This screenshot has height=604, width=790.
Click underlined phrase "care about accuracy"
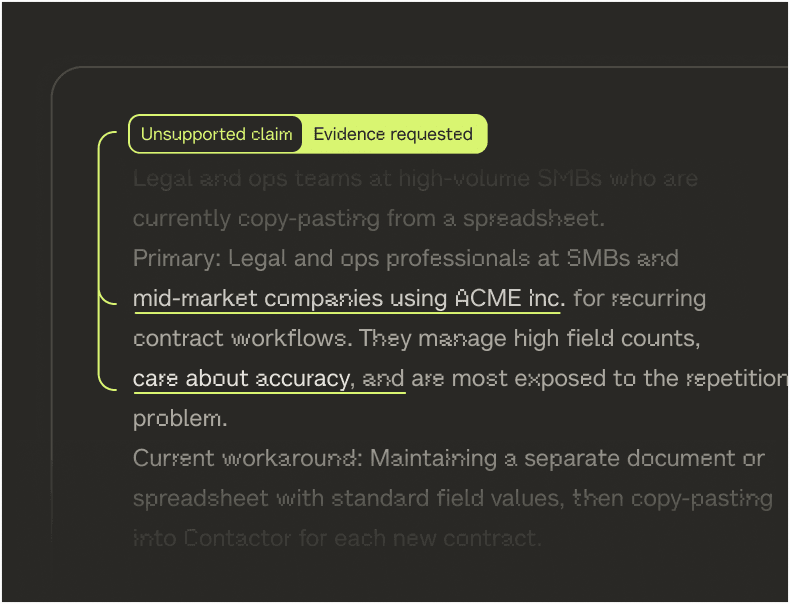click(242, 379)
